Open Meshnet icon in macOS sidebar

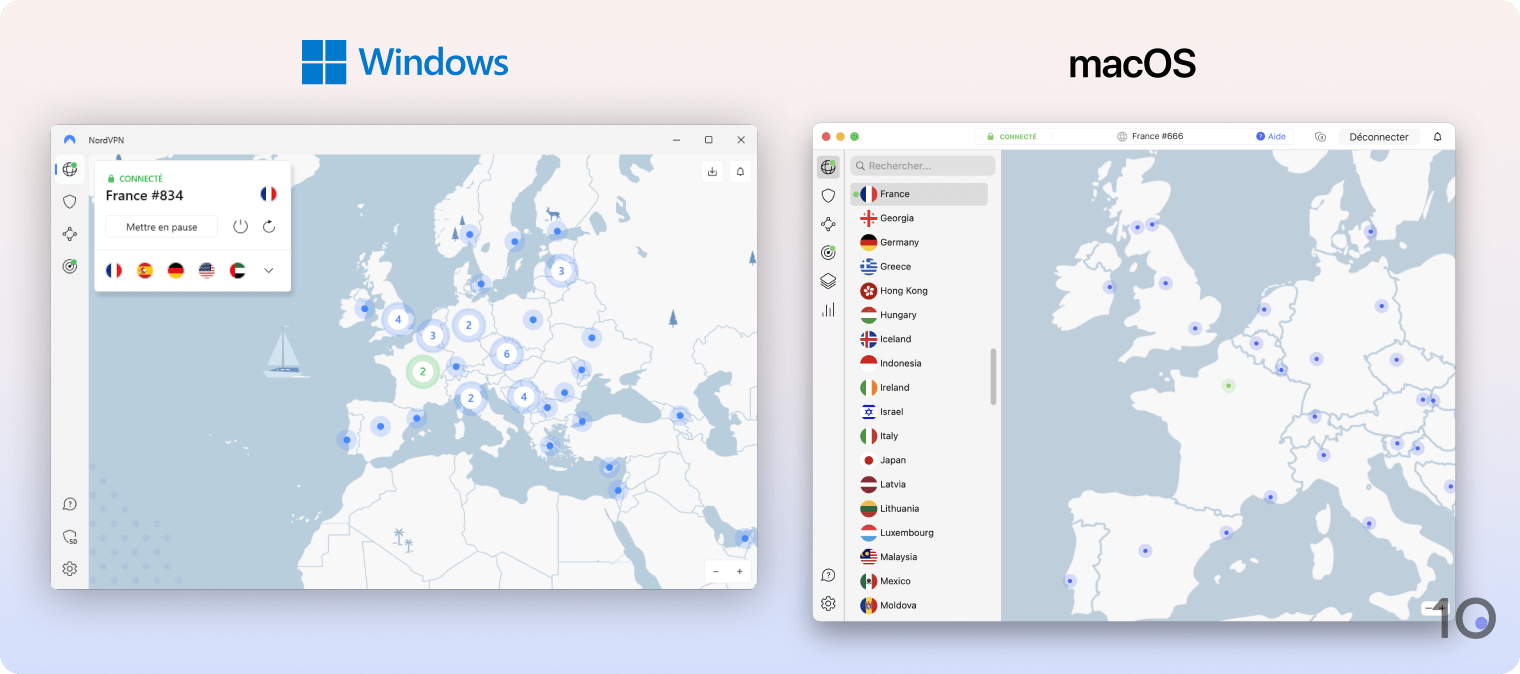(x=828, y=224)
